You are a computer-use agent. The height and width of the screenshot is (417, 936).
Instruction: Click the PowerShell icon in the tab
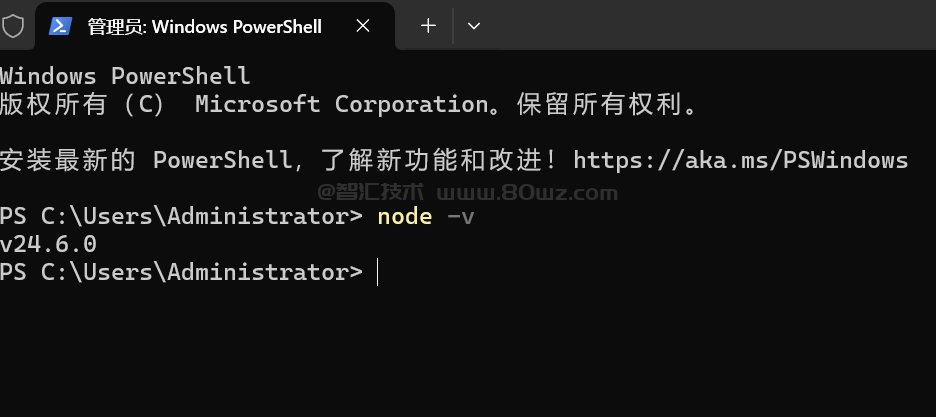(60, 26)
